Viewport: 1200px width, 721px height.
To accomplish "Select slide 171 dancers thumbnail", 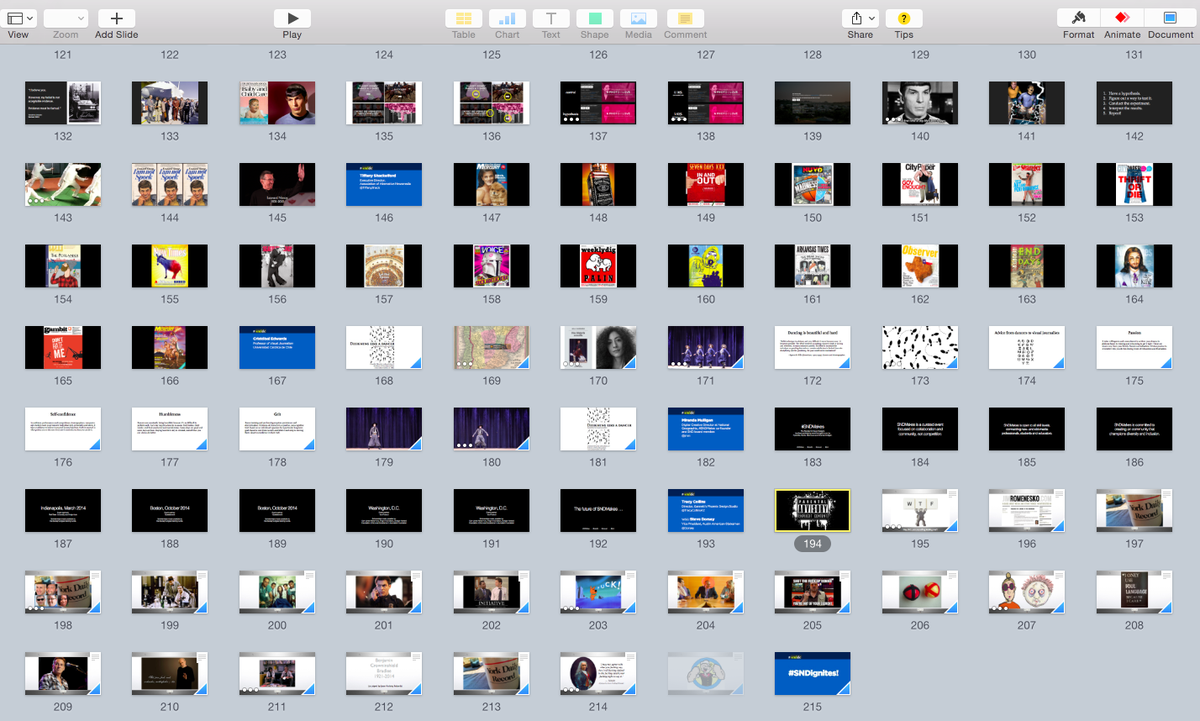I will click(706, 347).
